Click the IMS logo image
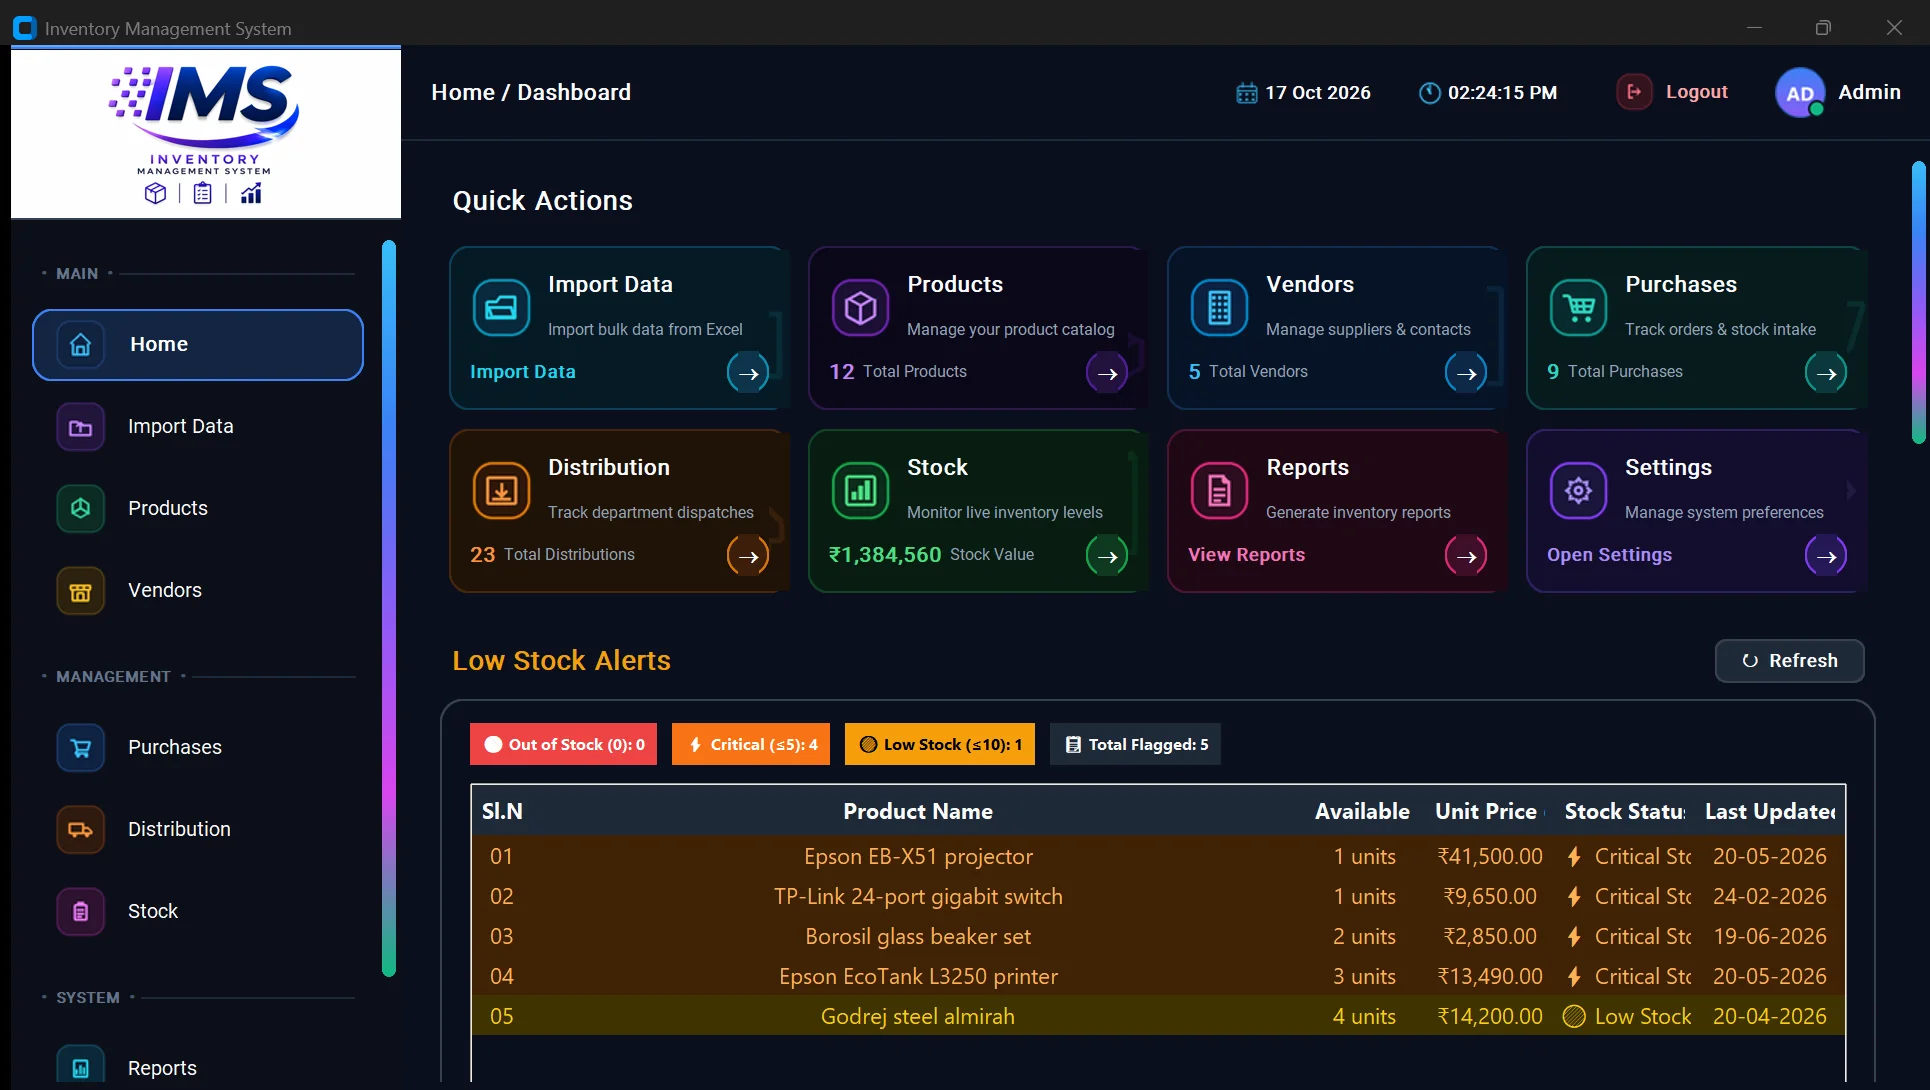Screen dimensions: 1930x1090 [x=206, y=134]
